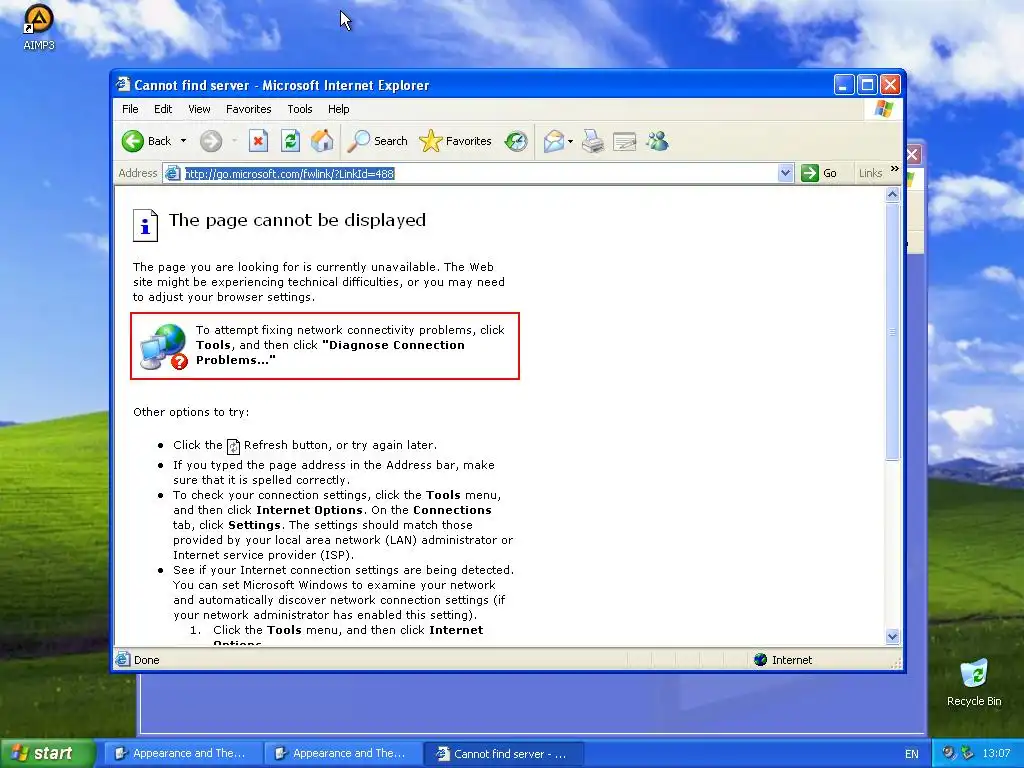The width and height of the screenshot is (1024, 768).
Task: Expand the address bar dropdown list
Action: coord(786,173)
